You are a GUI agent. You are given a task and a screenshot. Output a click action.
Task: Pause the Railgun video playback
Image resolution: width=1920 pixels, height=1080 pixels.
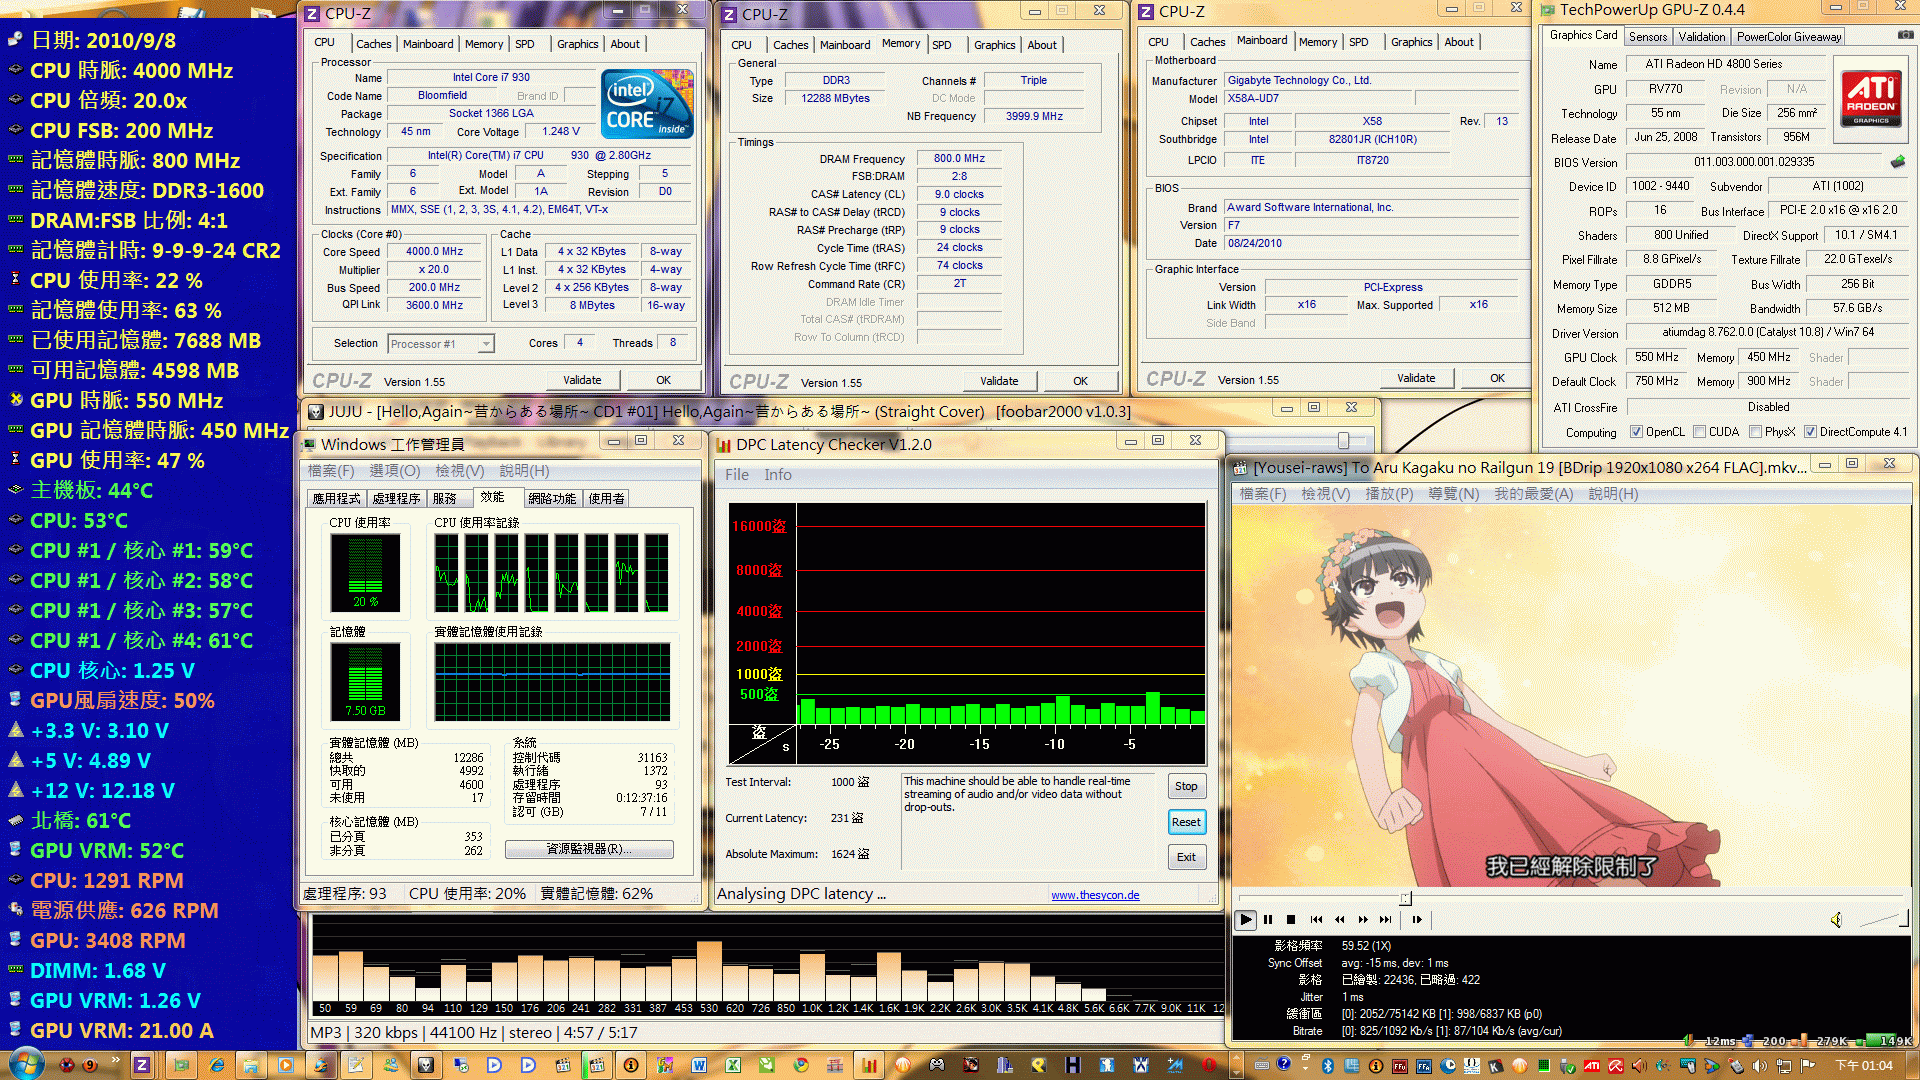pos(1268,919)
